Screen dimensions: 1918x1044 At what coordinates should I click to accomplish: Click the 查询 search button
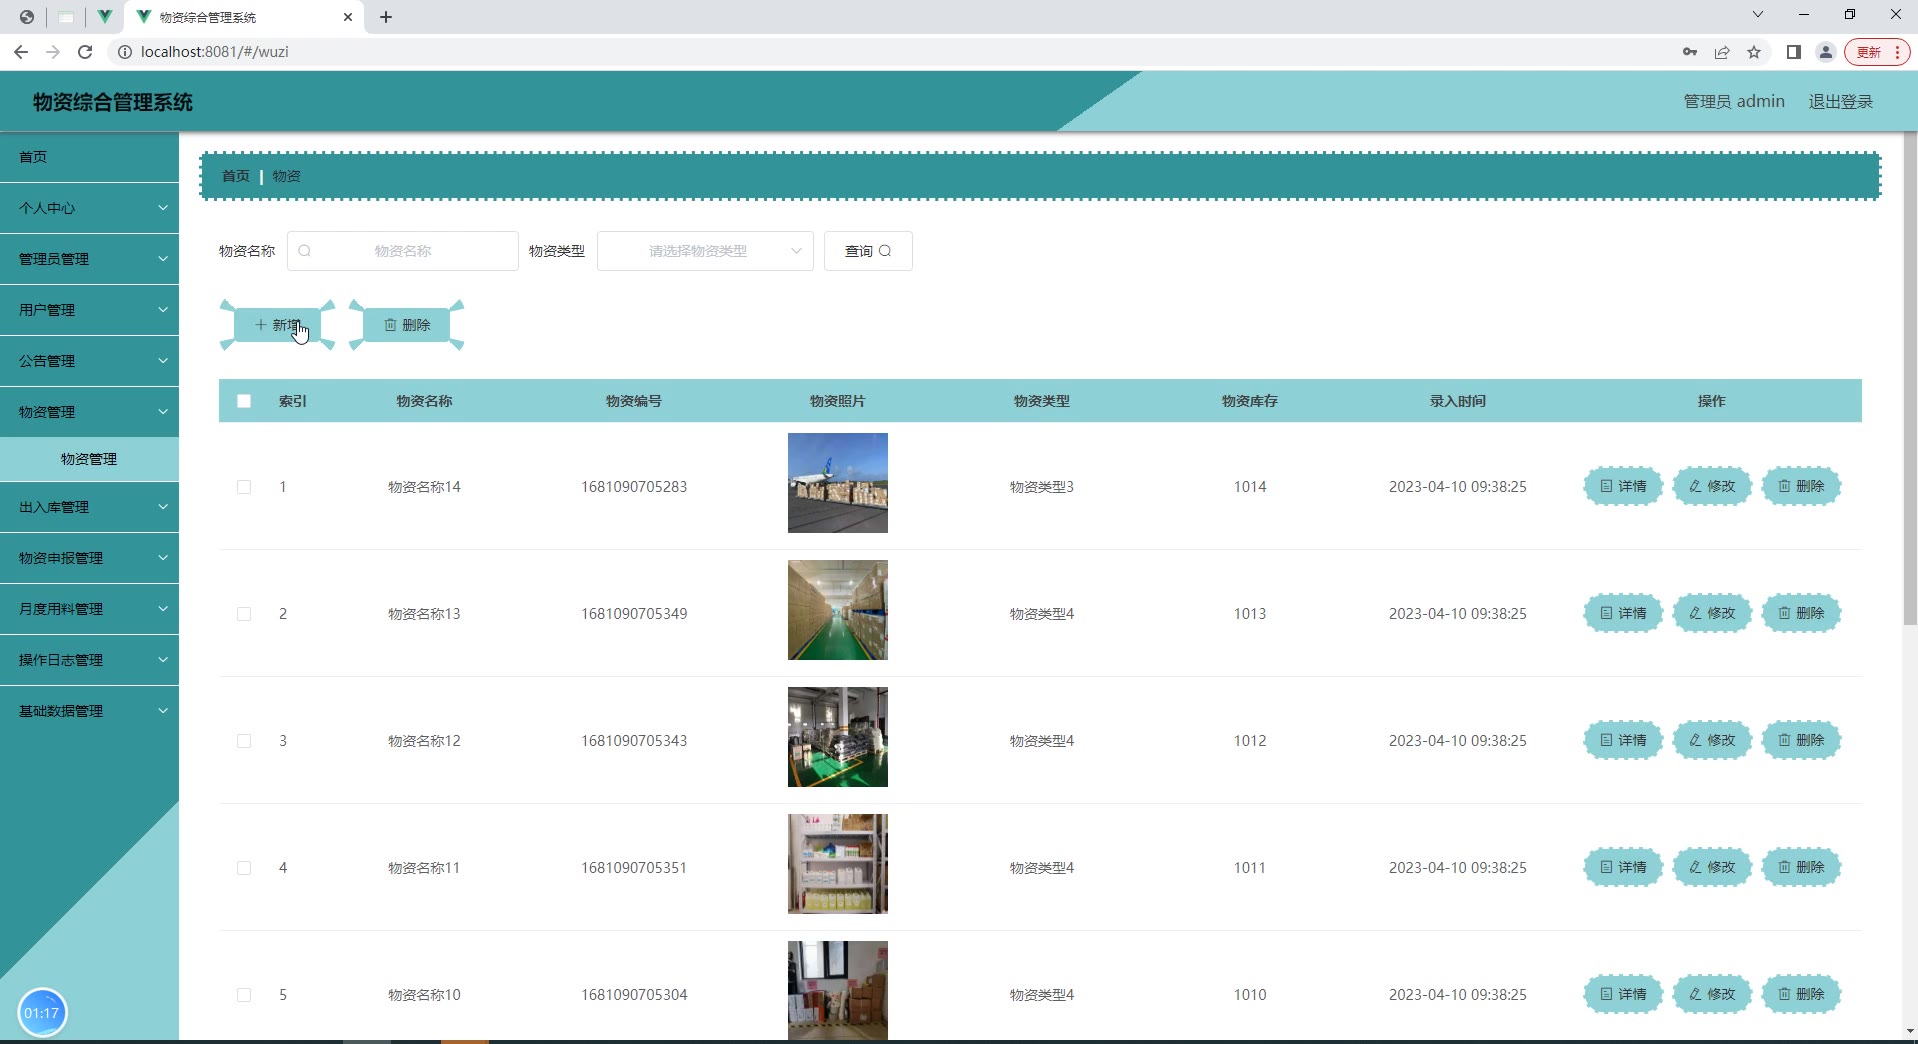pyautogui.click(x=868, y=251)
